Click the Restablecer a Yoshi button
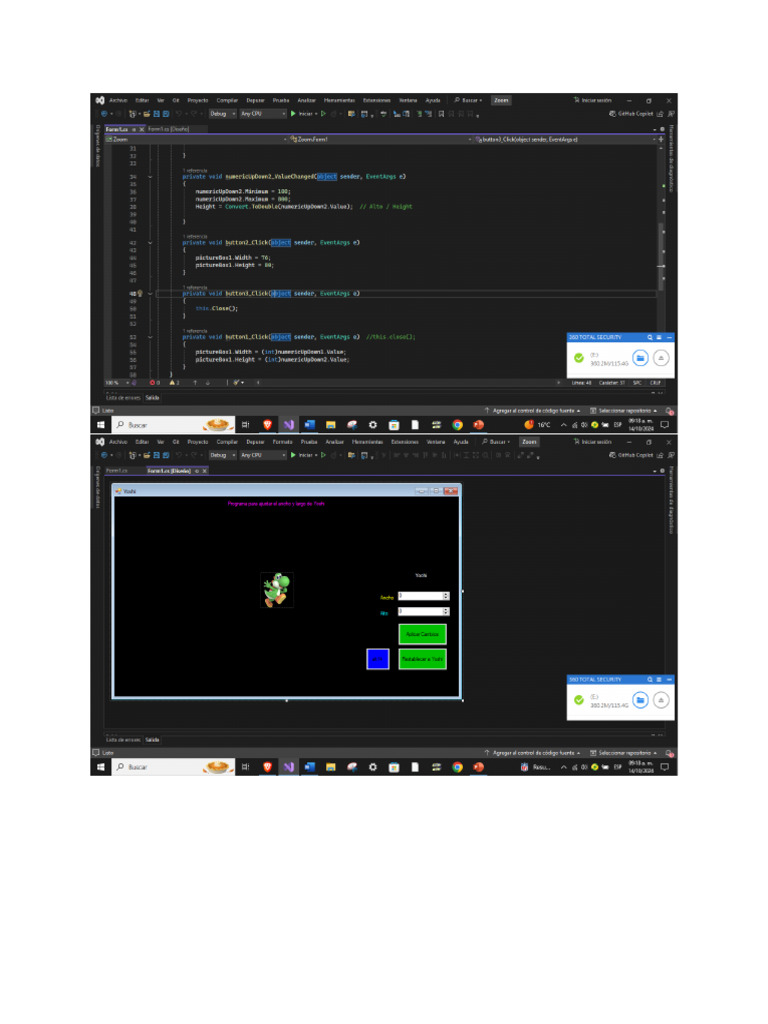 pyautogui.click(x=423, y=659)
